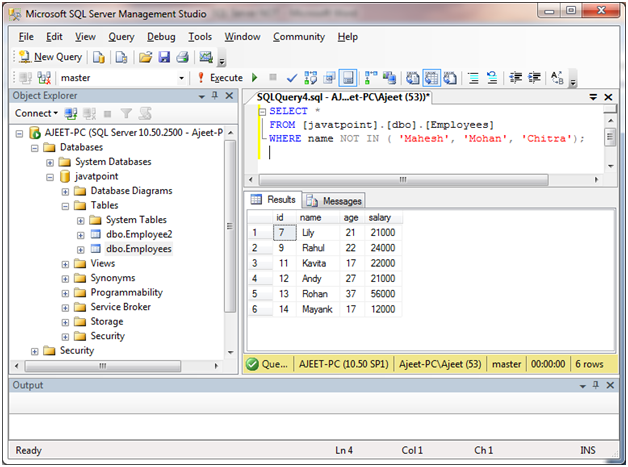Select the Storage folder in tree
628x467 pixels.
(x=107, y=322)
